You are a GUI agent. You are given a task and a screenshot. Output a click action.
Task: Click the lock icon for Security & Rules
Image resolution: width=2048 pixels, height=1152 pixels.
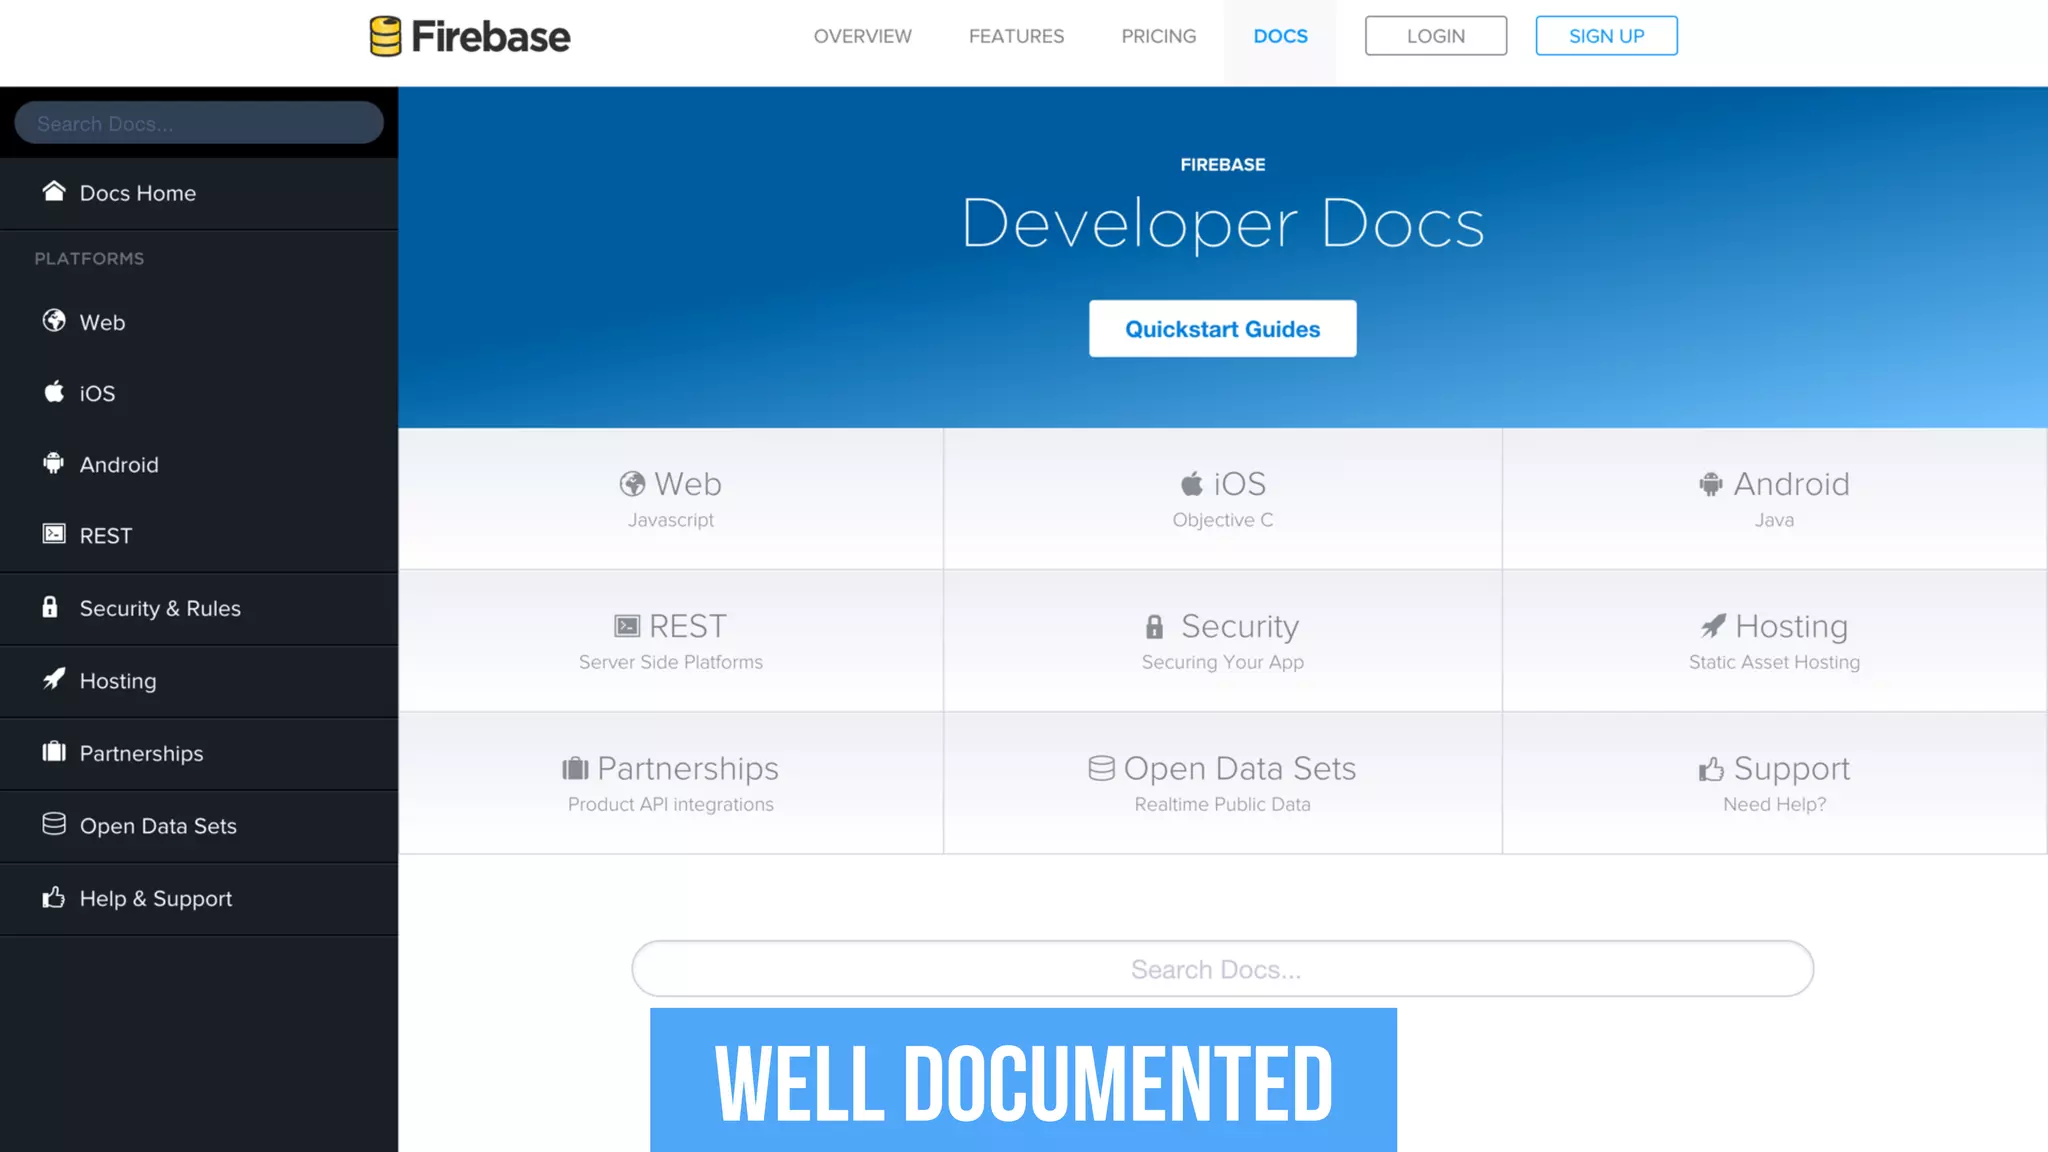[x=50, y=607]
